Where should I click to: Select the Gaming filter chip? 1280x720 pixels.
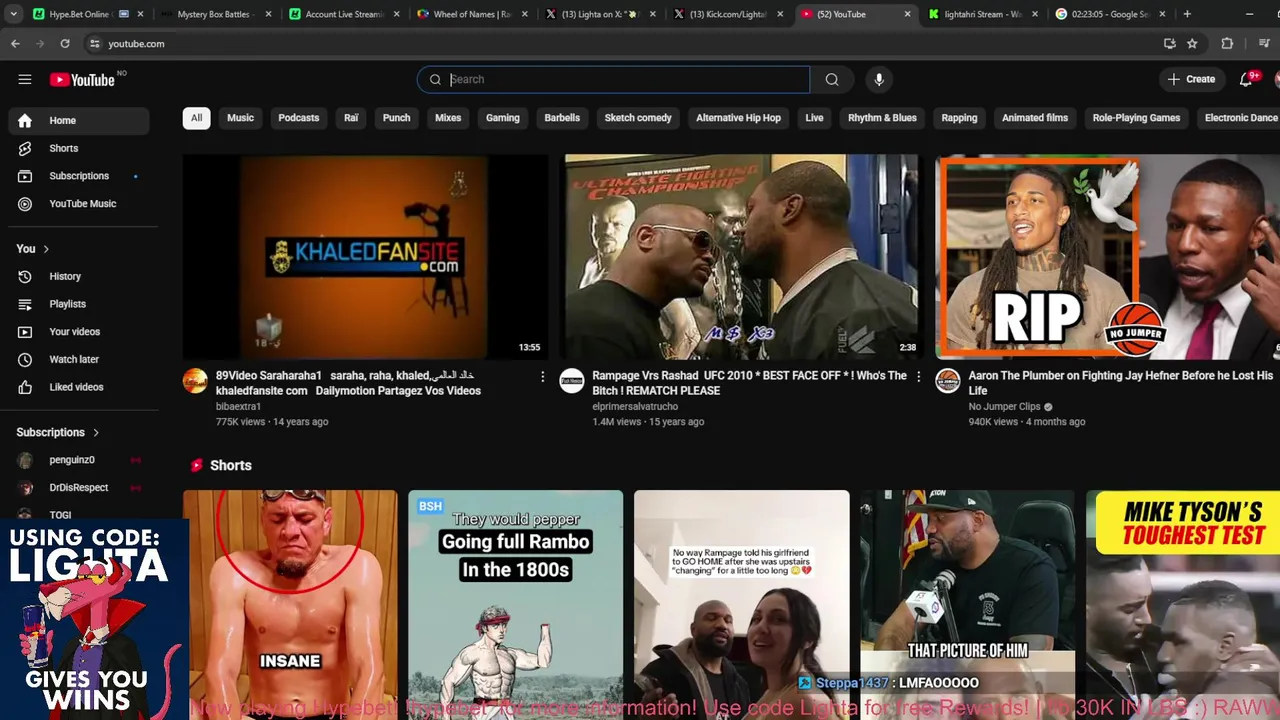(502, 118)
